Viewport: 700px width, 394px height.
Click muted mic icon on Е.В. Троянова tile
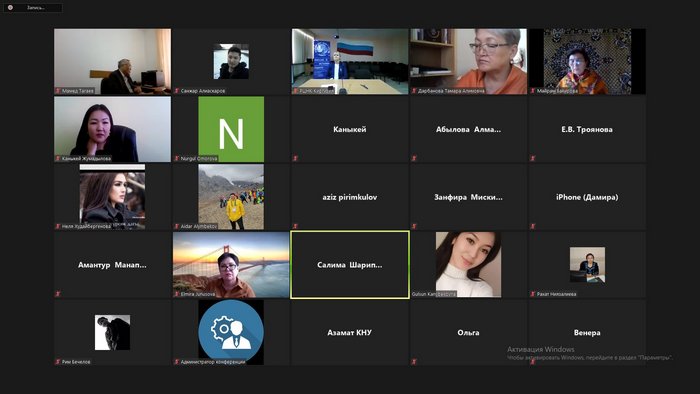(x=533, y=158)
